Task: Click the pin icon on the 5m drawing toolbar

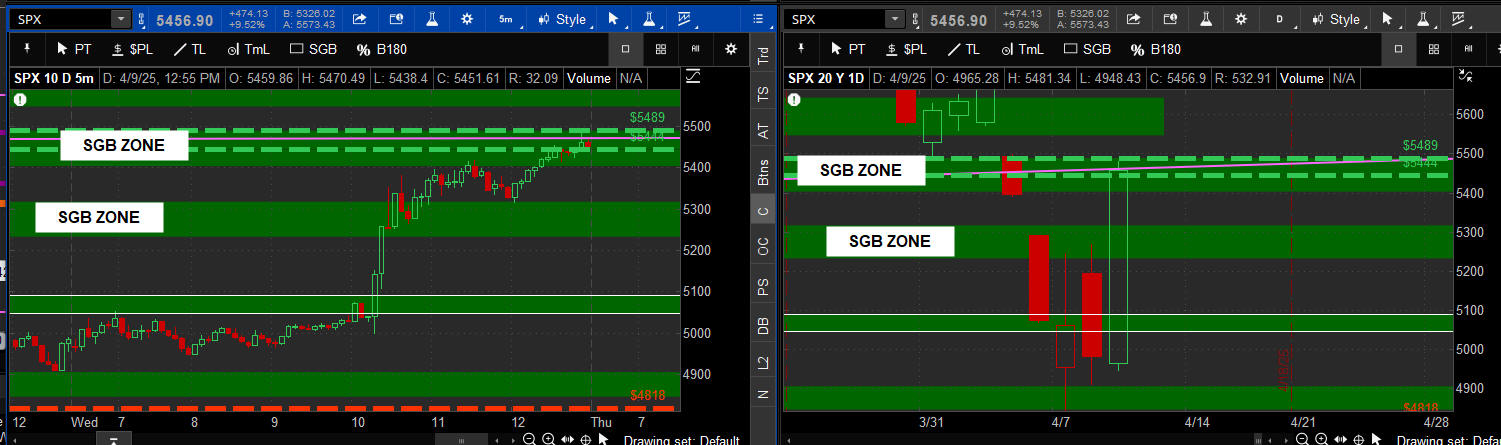Action: (26, 48)
